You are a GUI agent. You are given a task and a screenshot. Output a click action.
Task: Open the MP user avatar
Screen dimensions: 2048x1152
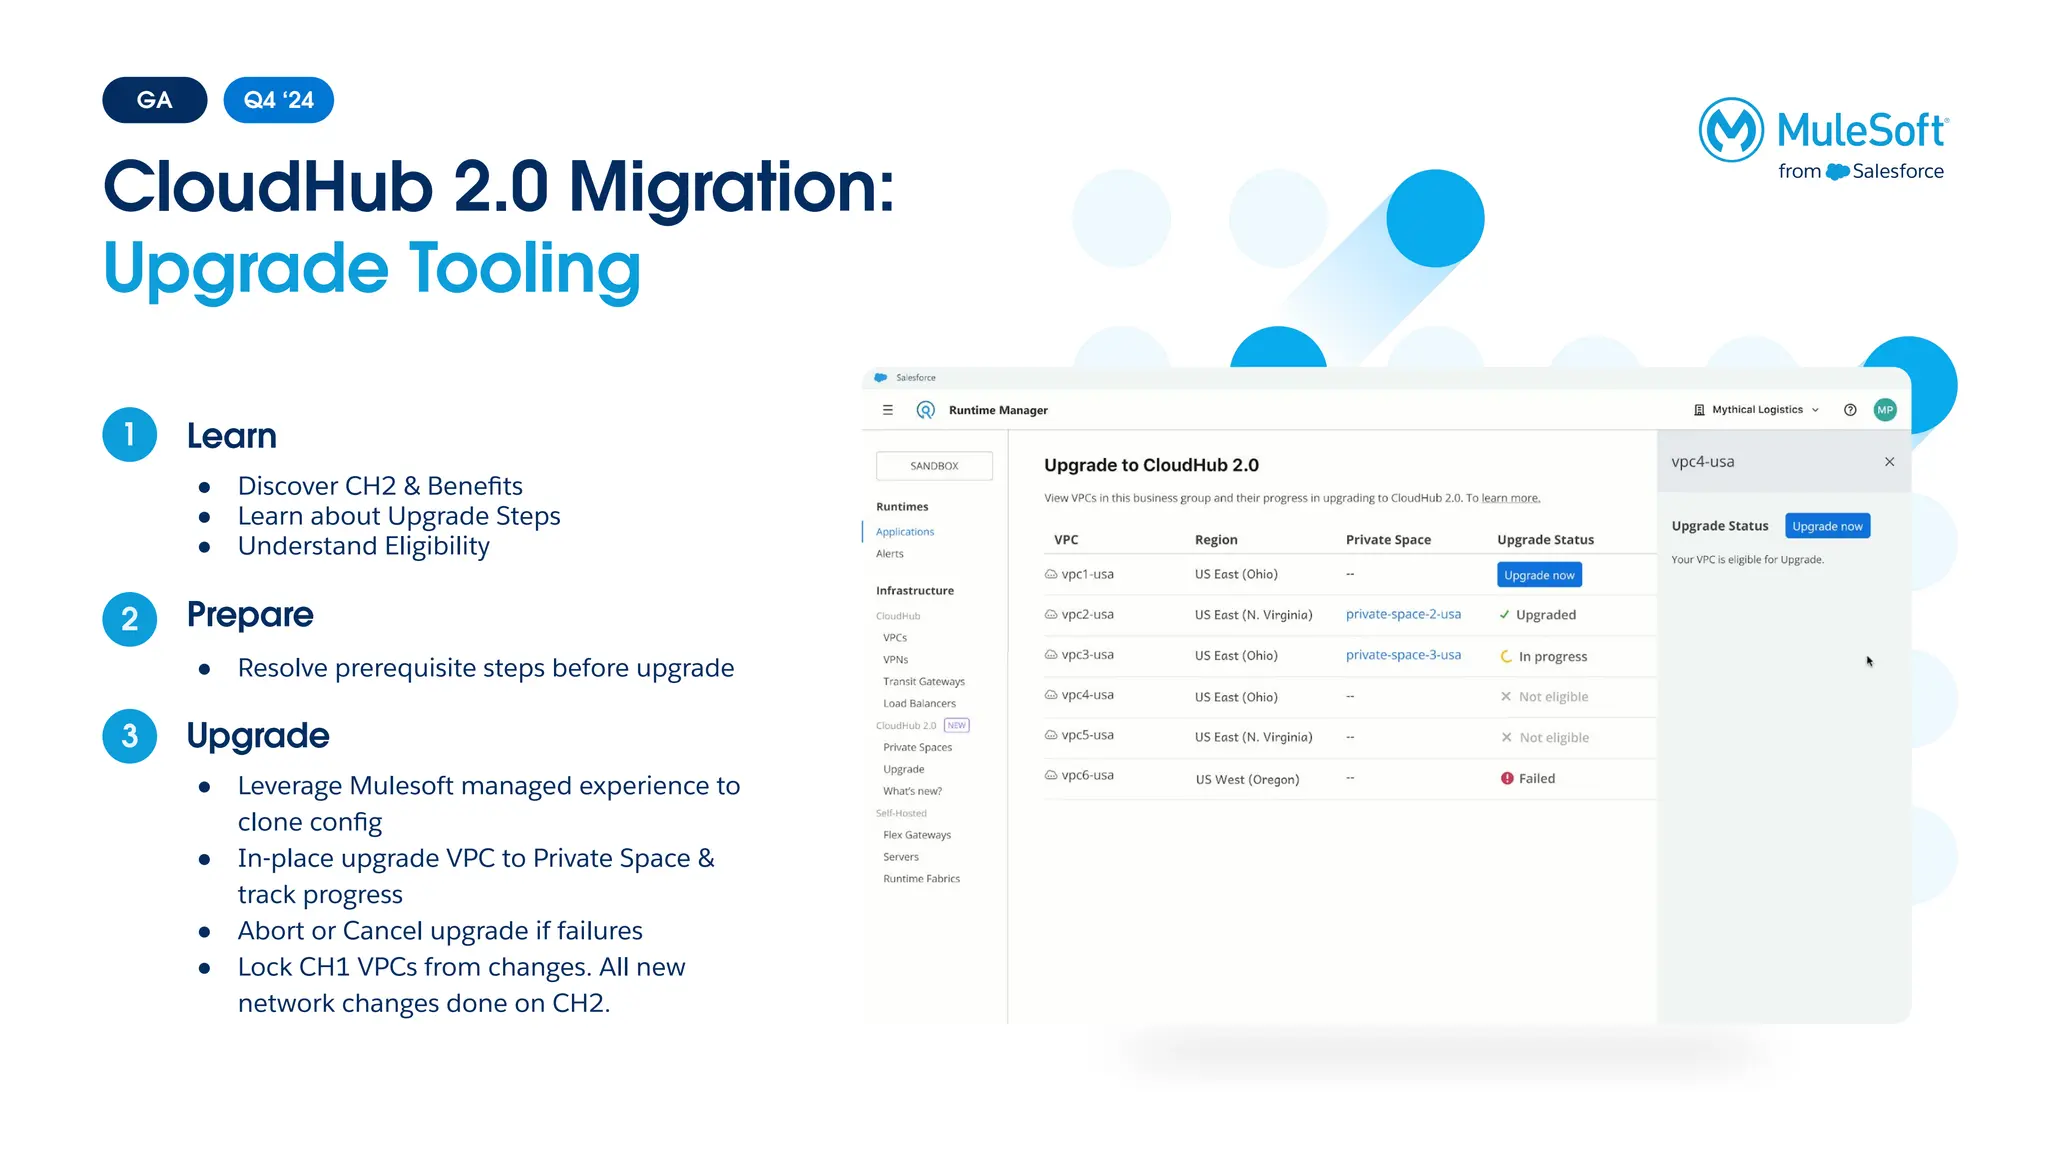(x=1885, y=410)
